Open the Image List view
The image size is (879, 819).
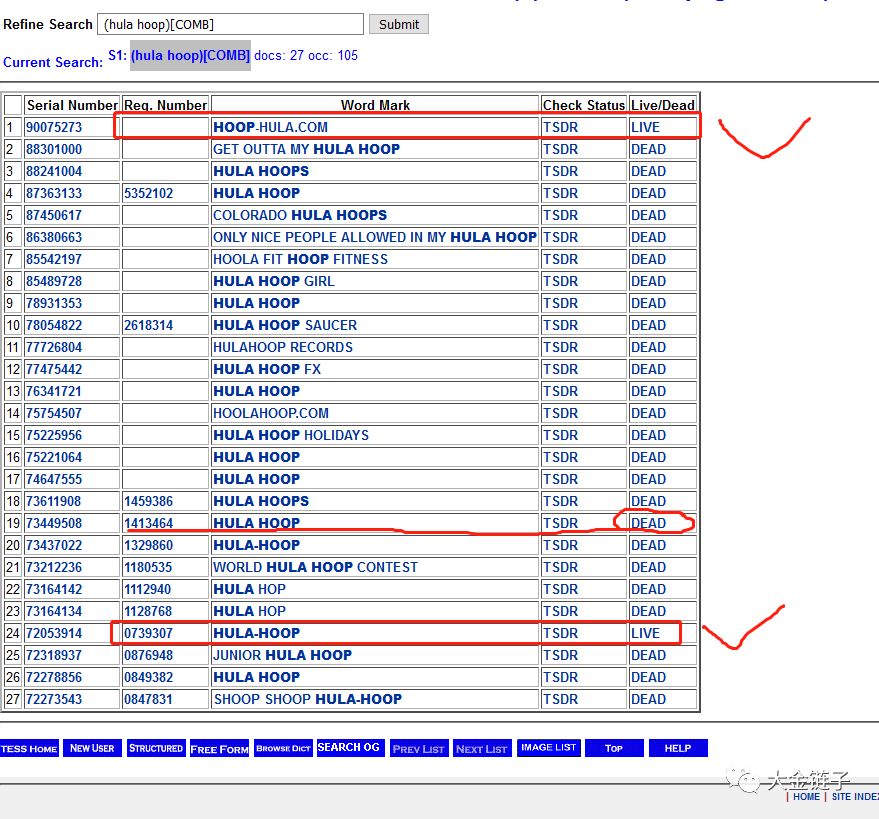(548, 747)
